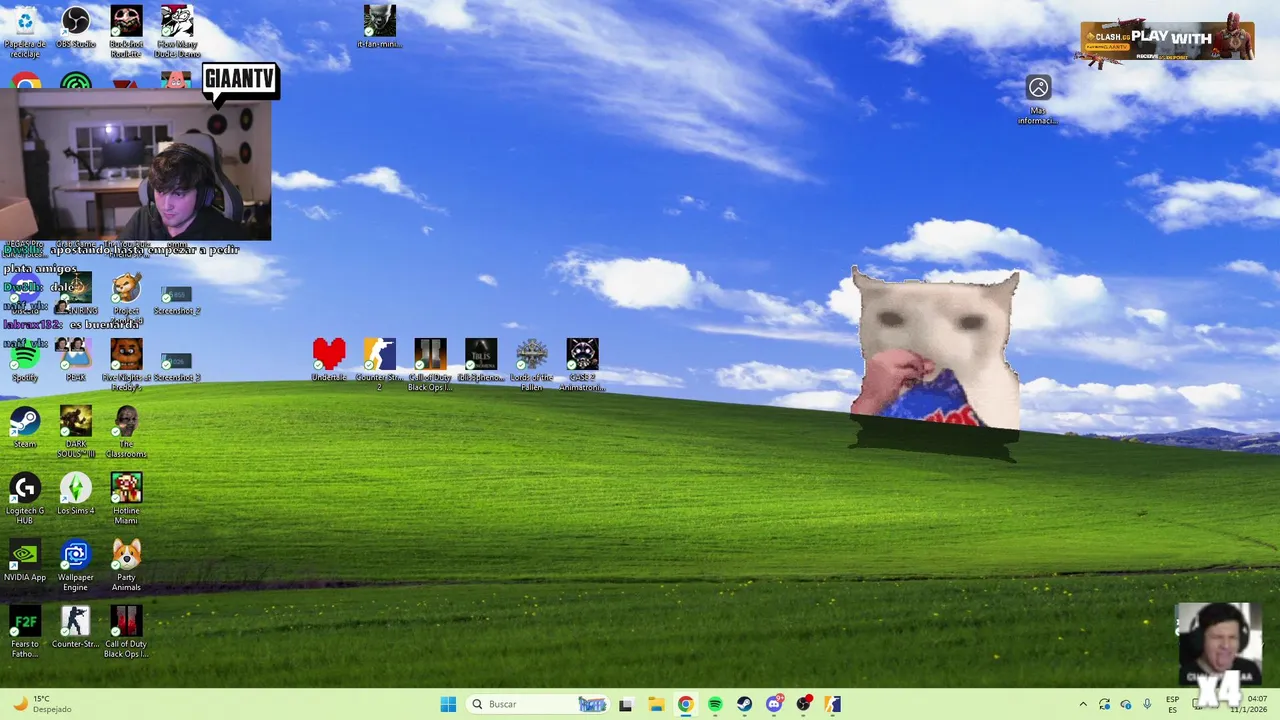The width and height of the screenshot is (1280, 720).
Task: Launch The Classrooms desktop icon
Action: tap(126, 432)
